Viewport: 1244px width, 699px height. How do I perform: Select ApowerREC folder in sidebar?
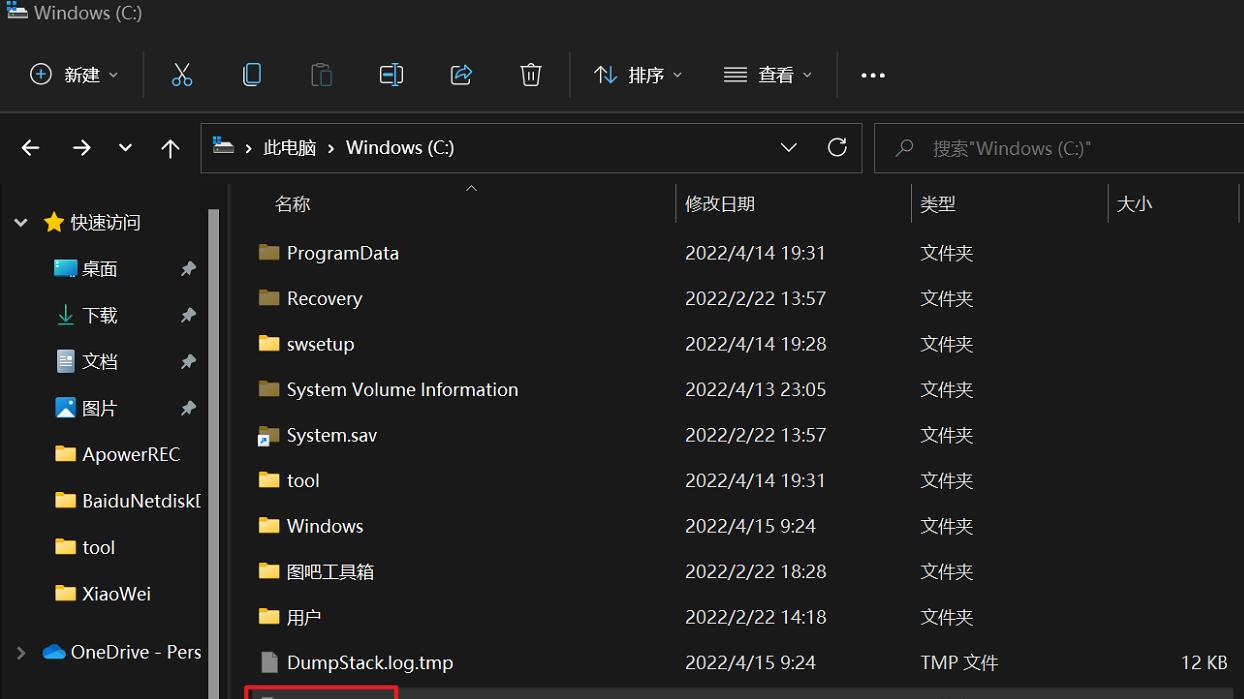point(131,454)
